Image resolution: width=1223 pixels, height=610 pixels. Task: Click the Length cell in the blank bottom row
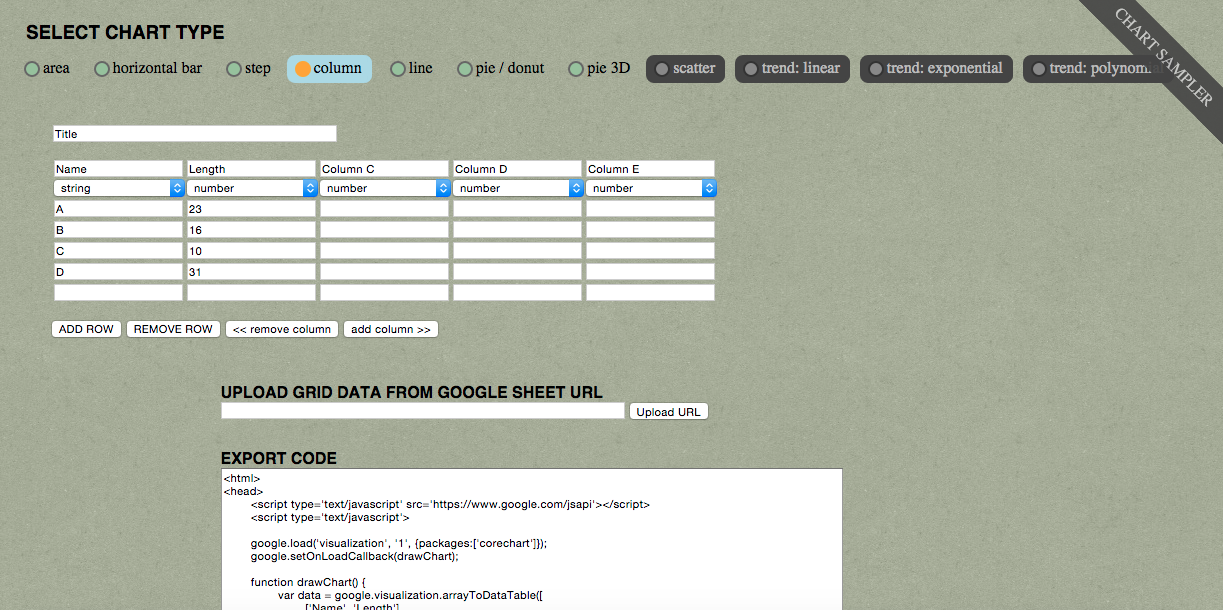[x=252, y=293]
